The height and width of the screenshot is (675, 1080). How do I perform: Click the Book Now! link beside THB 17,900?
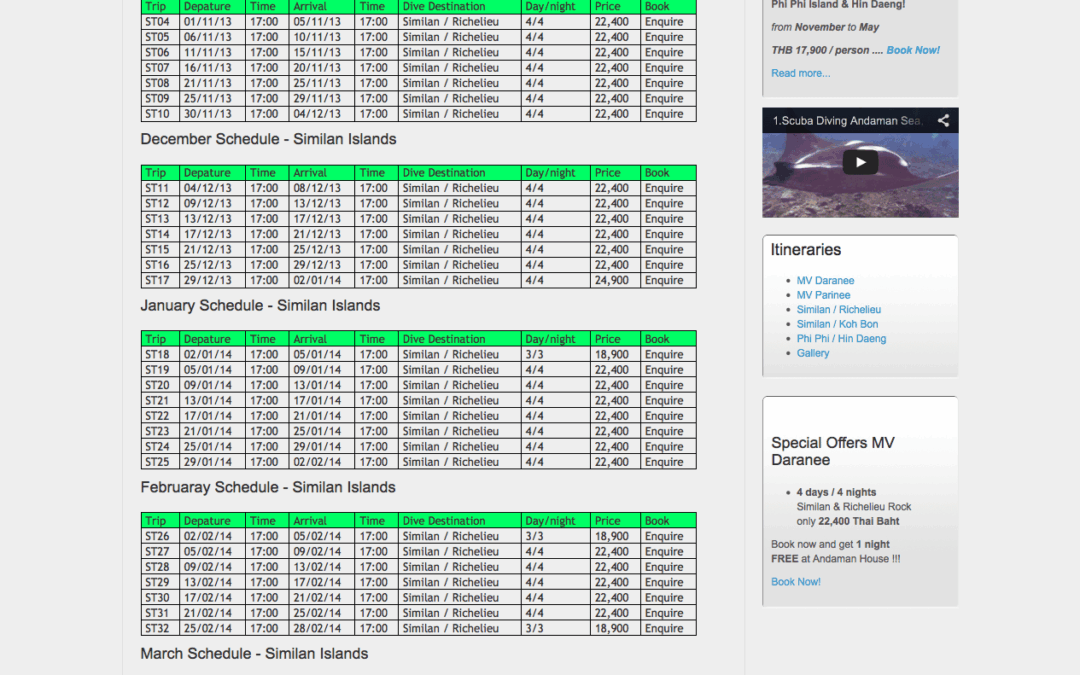click(913, 50)
